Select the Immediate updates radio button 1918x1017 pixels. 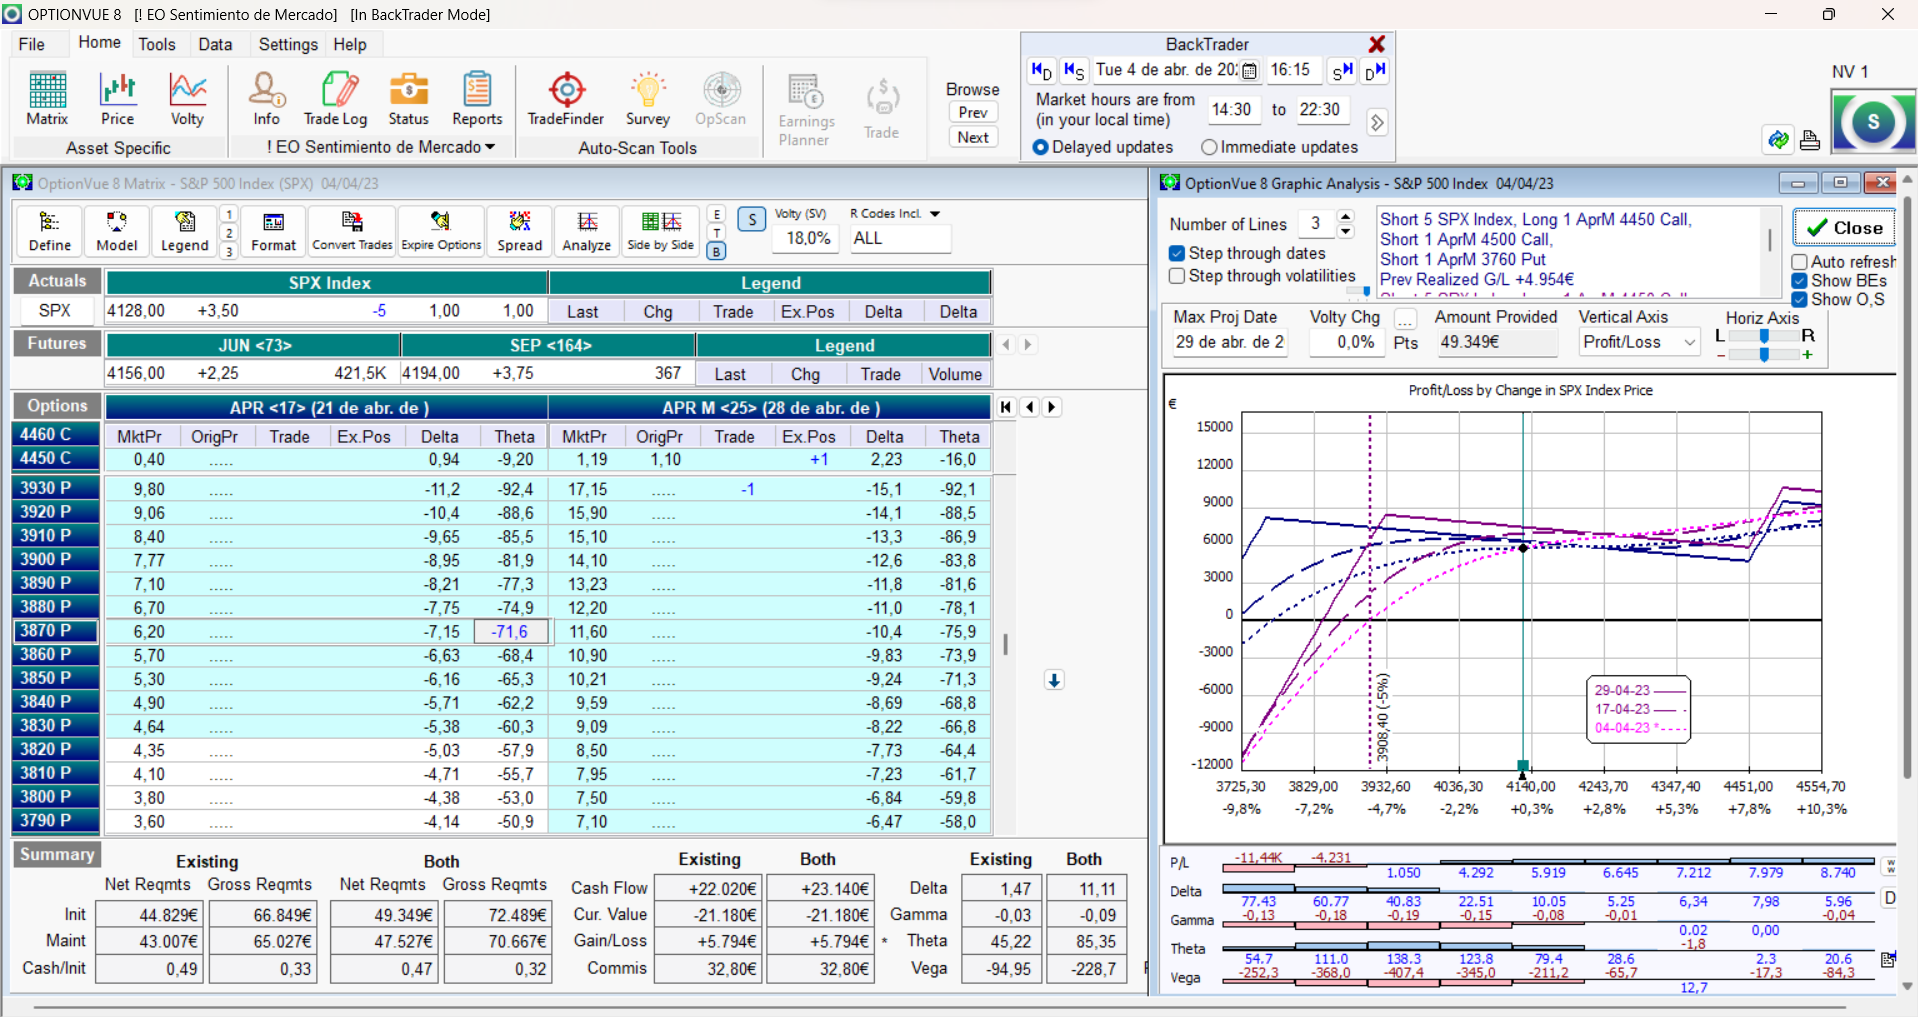pyautogui.click(x=1209, y=147)
